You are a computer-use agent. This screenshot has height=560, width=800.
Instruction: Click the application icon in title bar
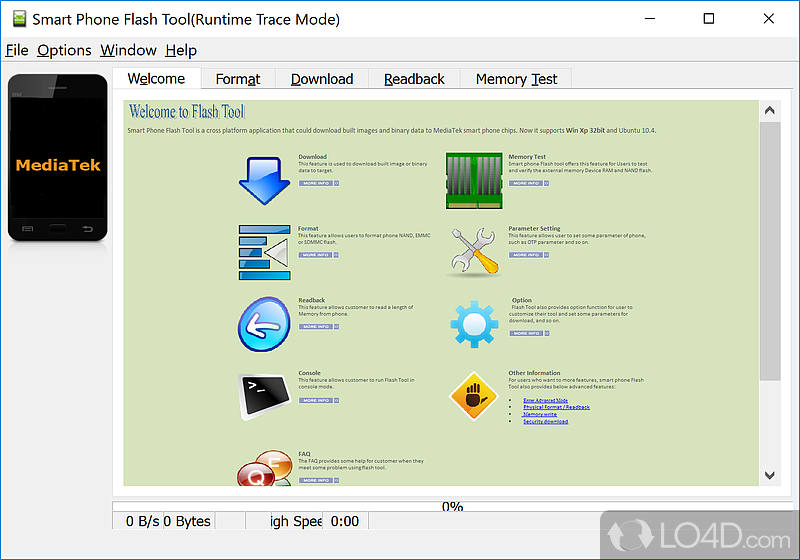tap(19, 19)
